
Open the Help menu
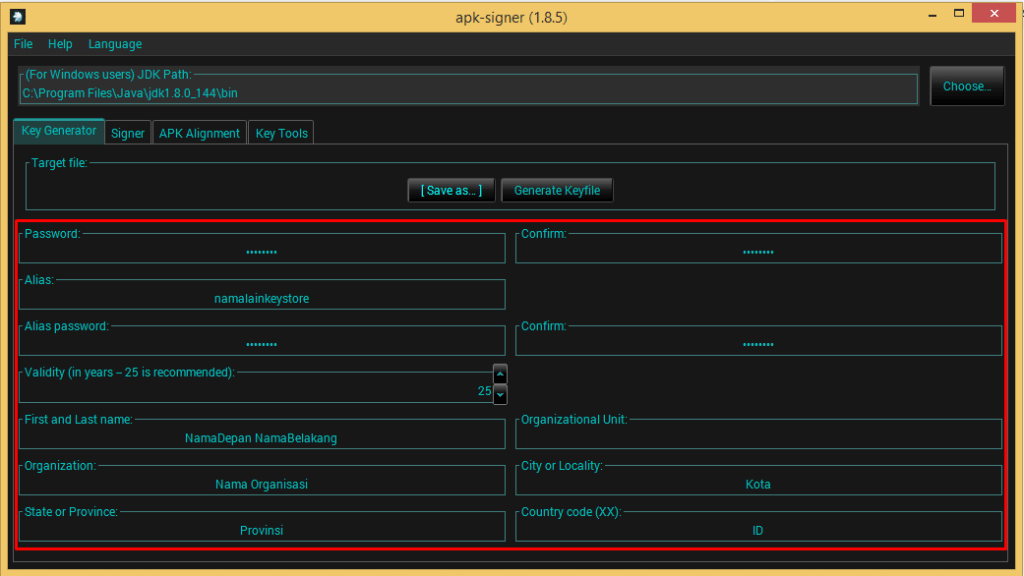coord(60,44)
